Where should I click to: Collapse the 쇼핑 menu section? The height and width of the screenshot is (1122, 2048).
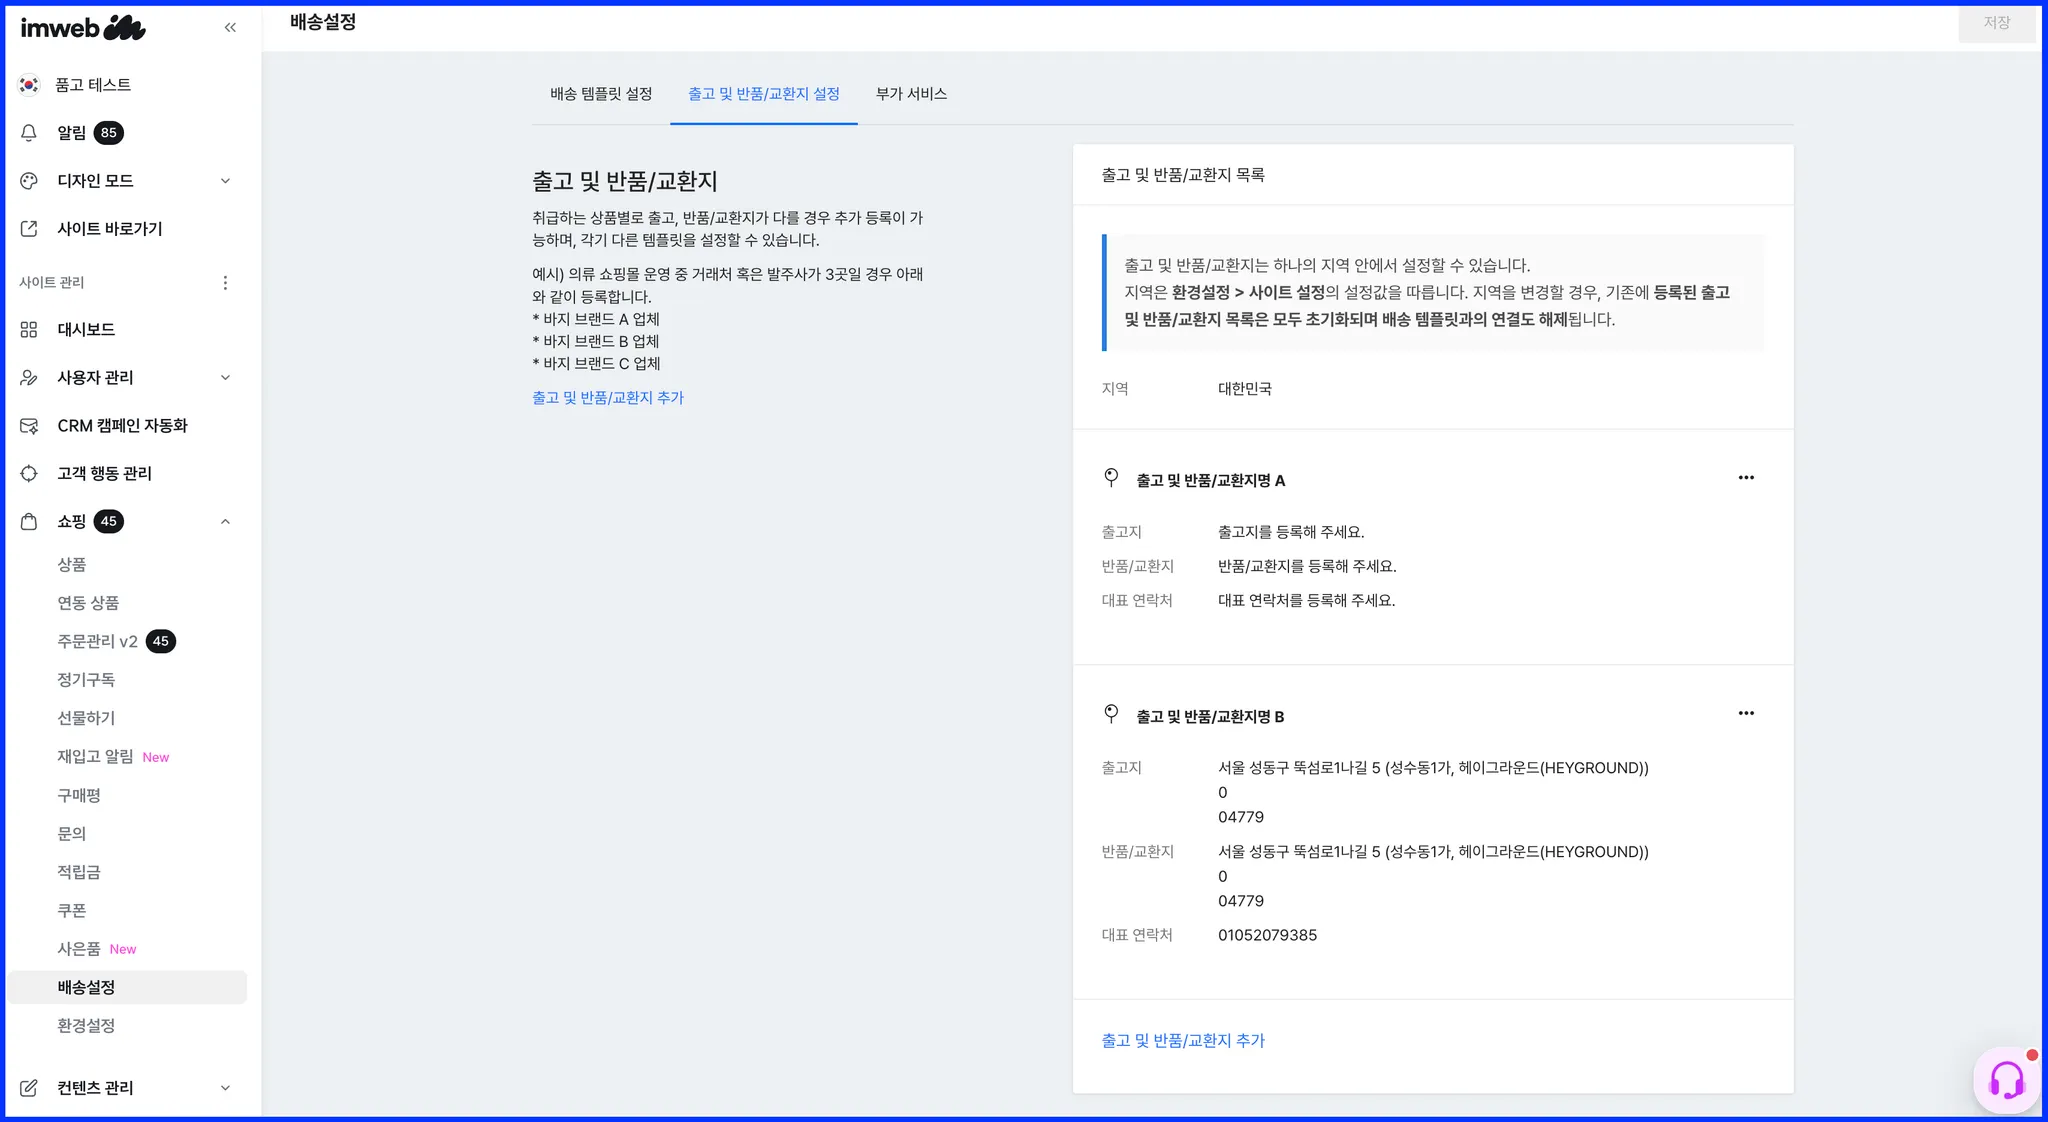click(x=225, y=522)
